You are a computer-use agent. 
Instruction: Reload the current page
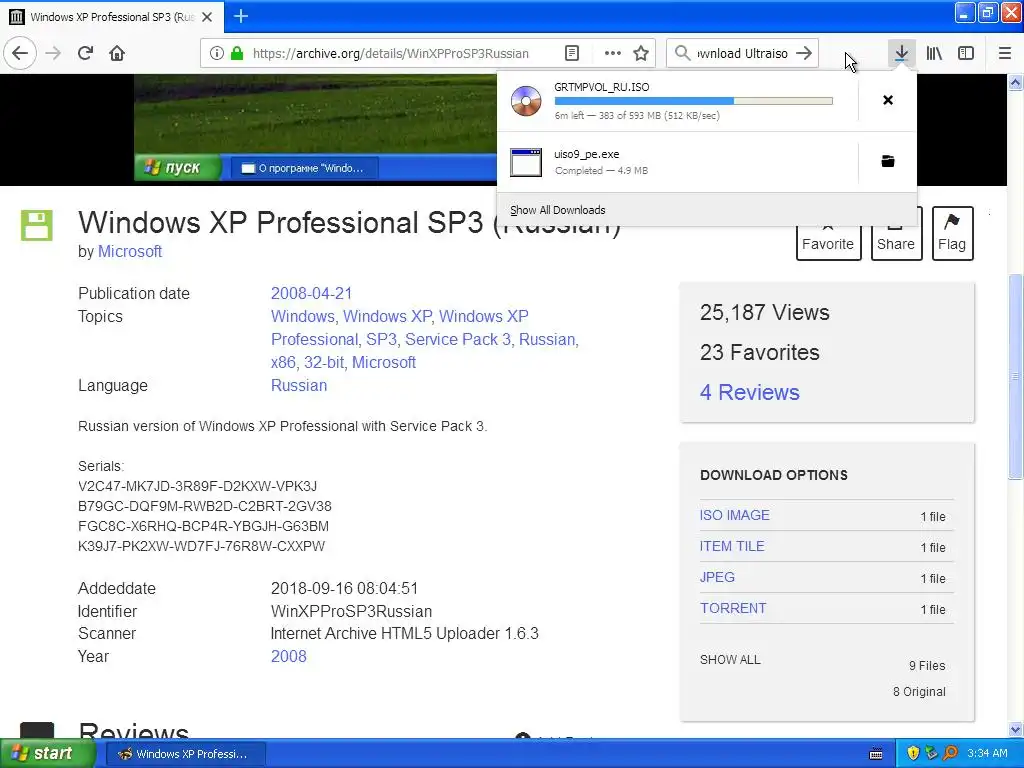point(86,53)
